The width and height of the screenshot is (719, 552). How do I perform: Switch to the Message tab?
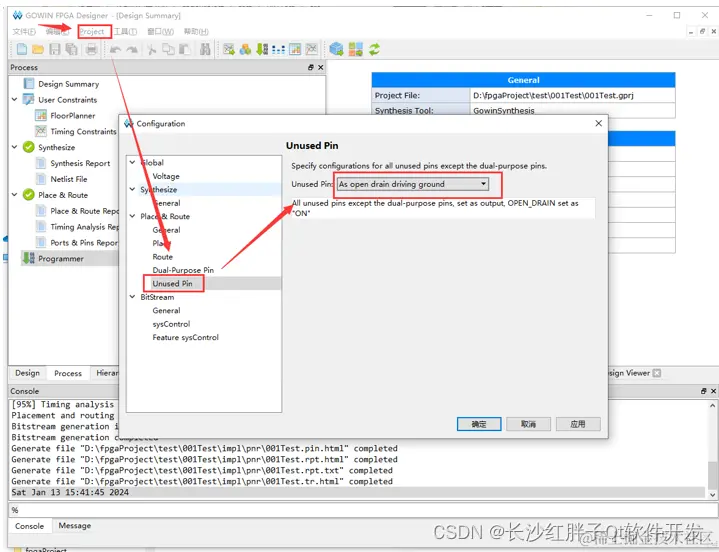pyautogui.click(x=74, y=525)
